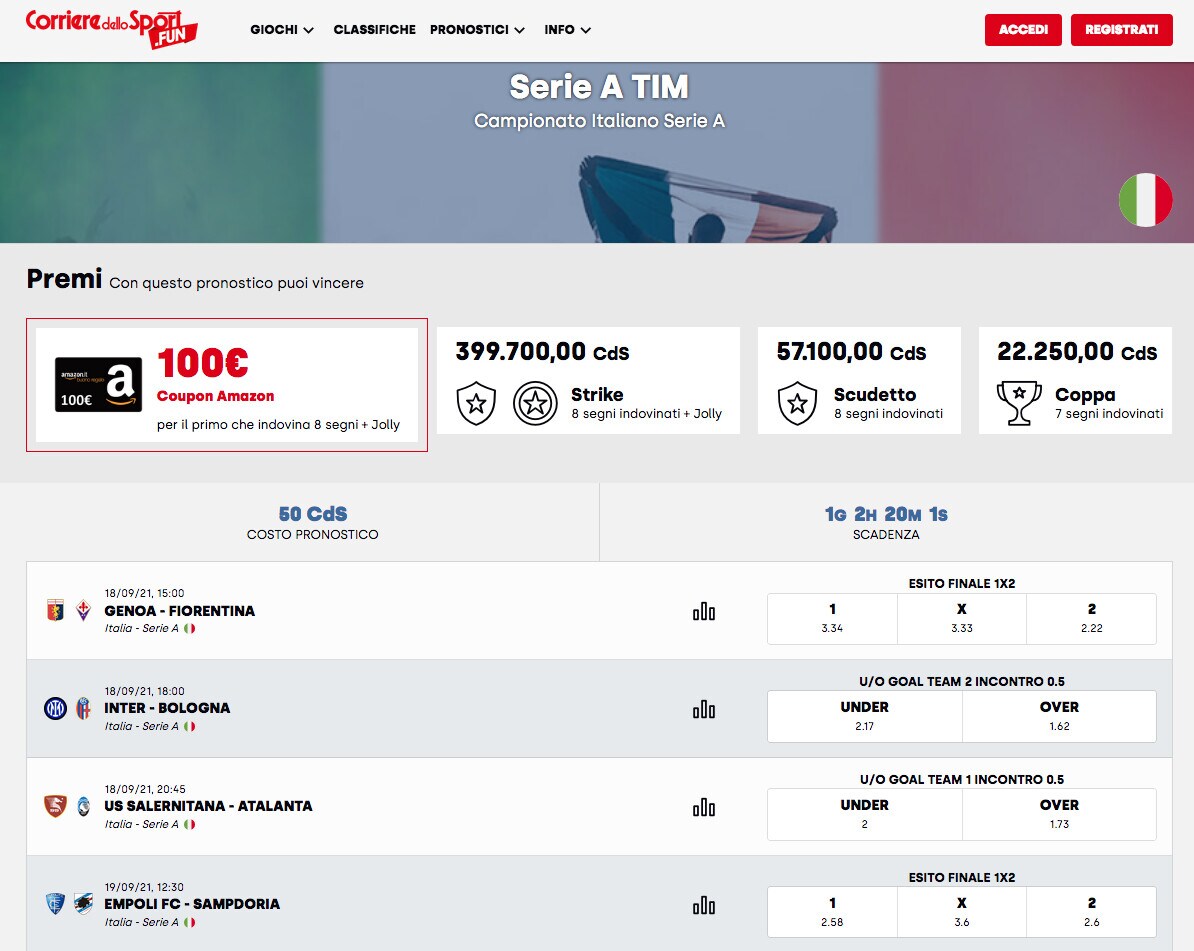Click Italy flag beside Empoli - Sampdoria league
1194x951 pixels.
tap(190, 922)
